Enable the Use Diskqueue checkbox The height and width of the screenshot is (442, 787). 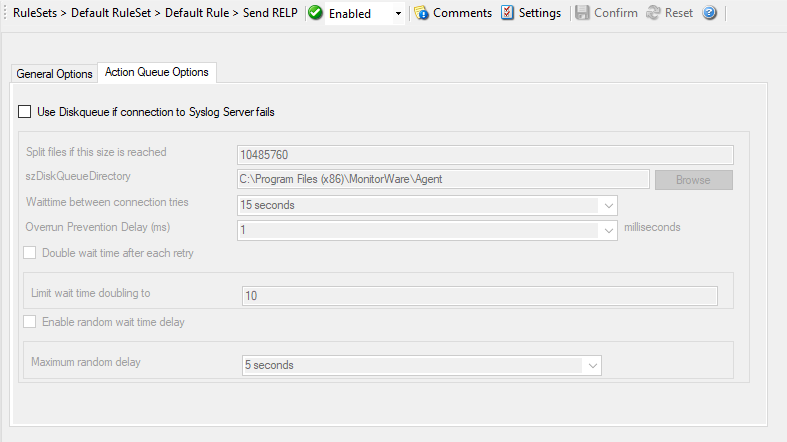tap(25, 112)
